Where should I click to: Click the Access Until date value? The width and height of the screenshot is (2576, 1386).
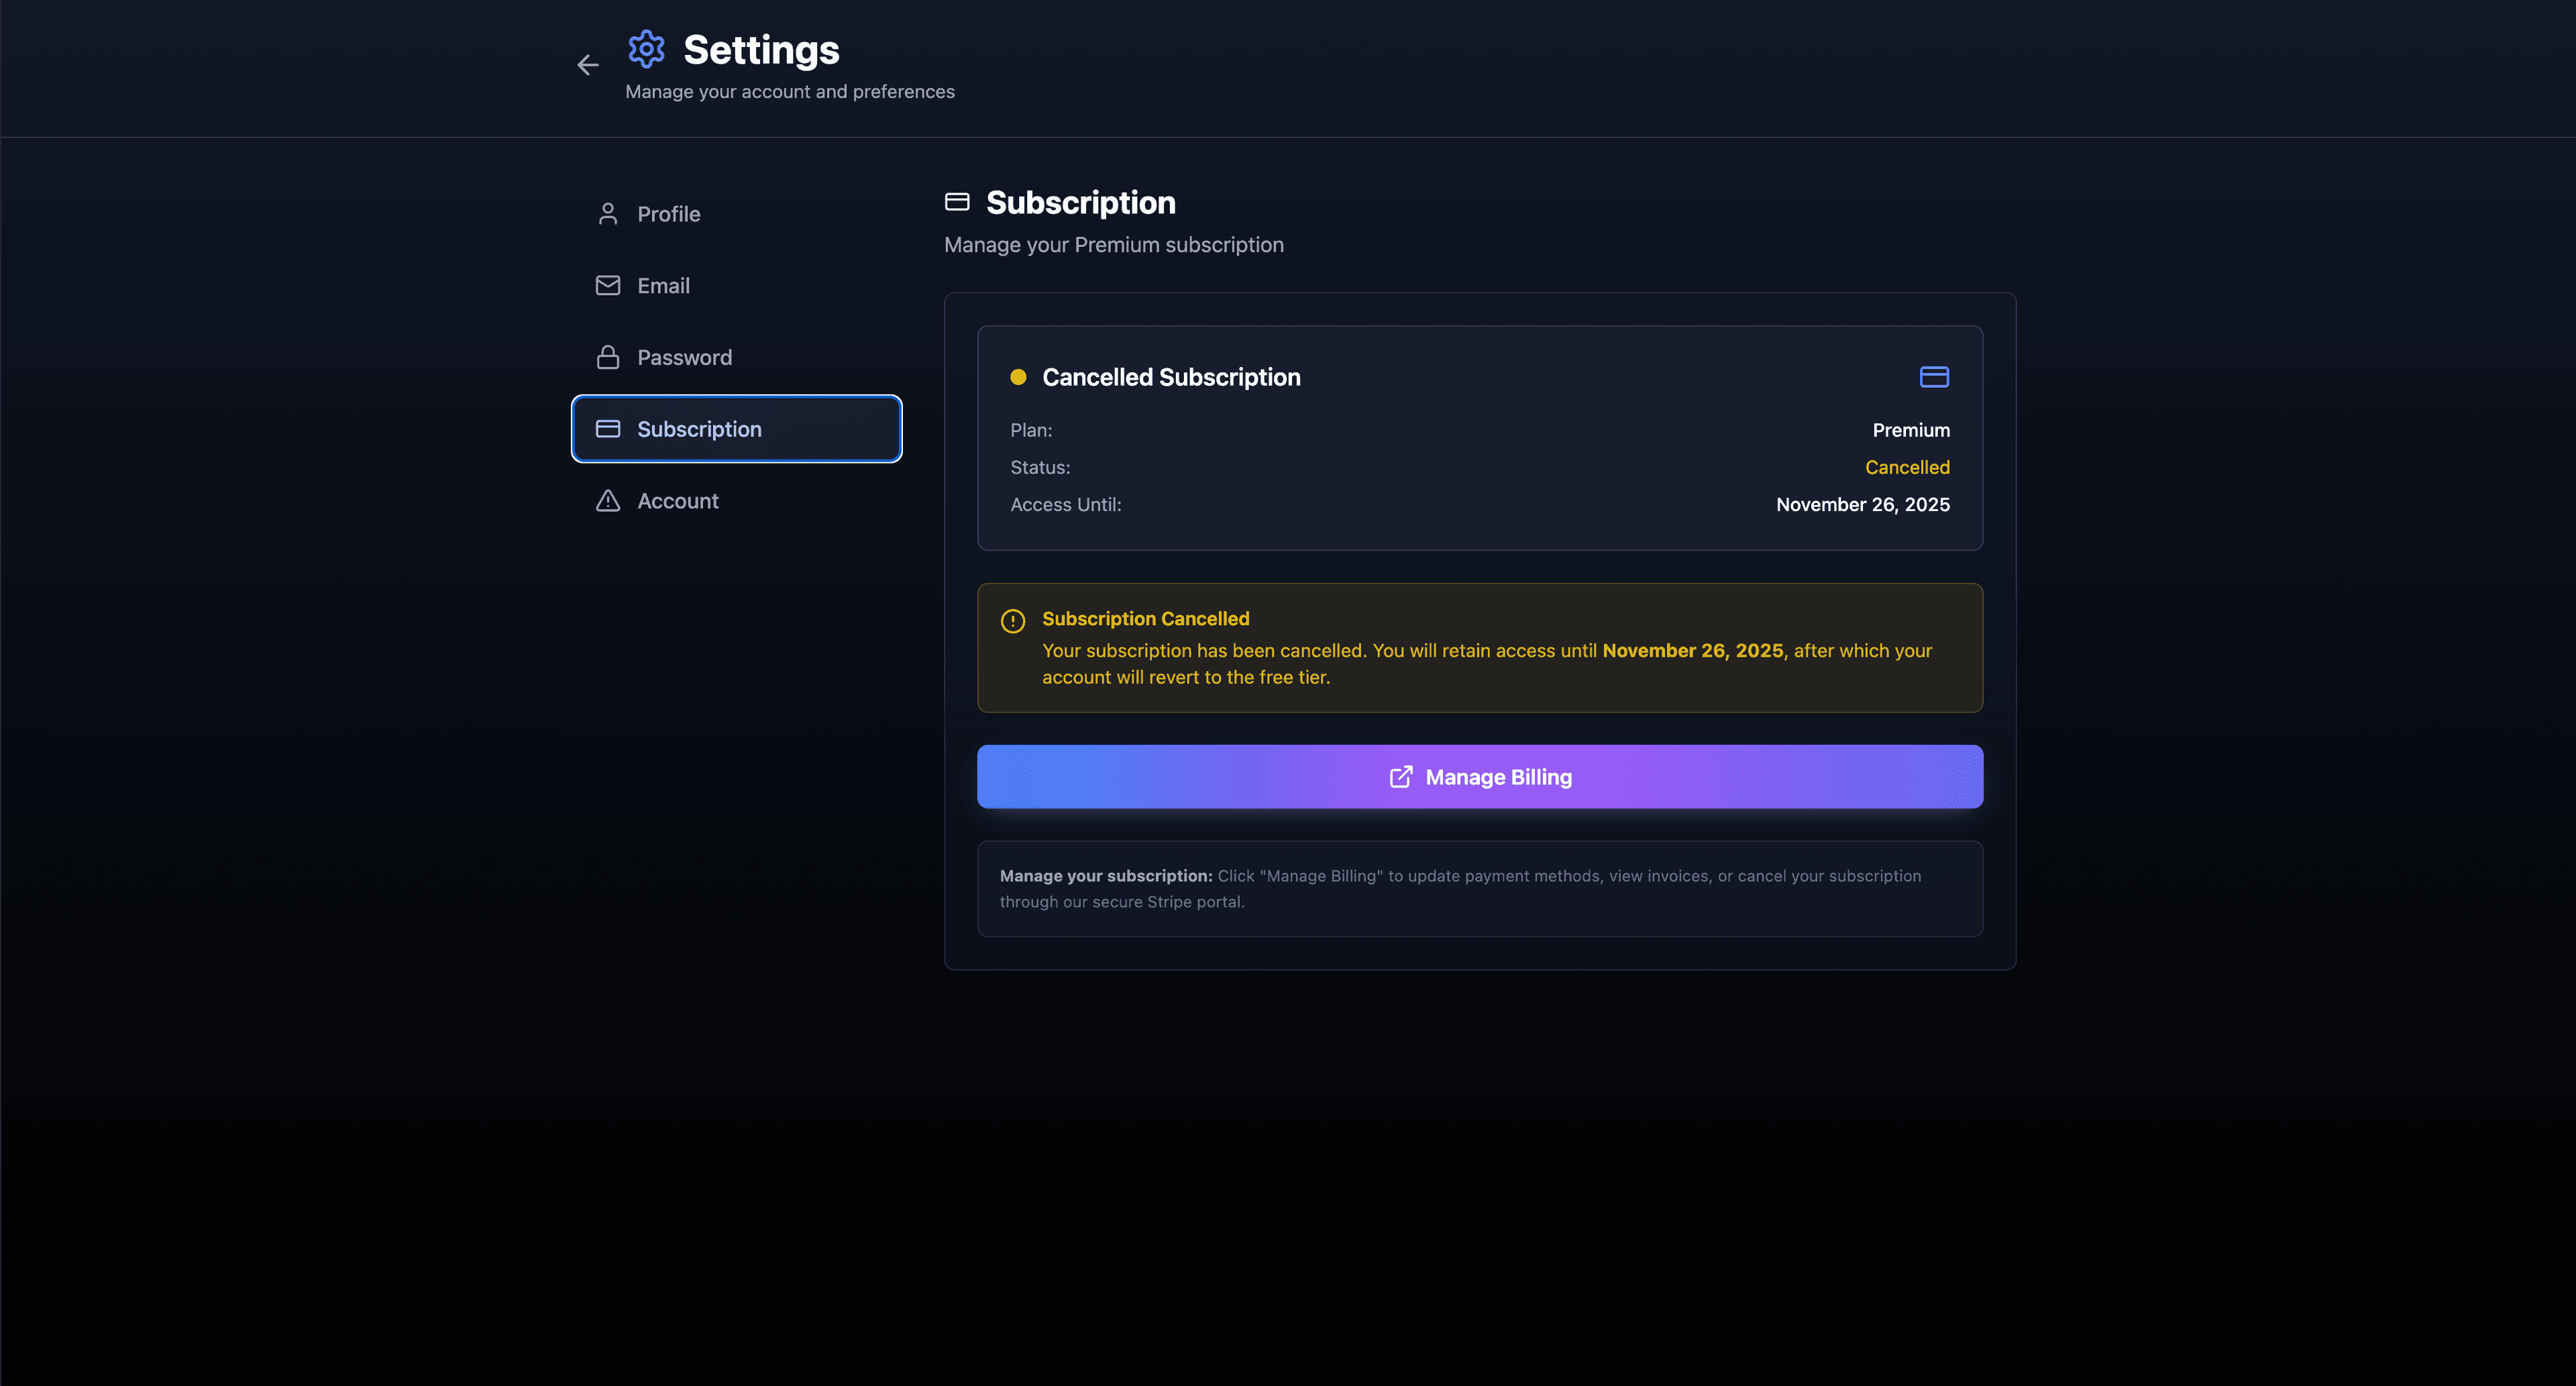(1862, 505)
